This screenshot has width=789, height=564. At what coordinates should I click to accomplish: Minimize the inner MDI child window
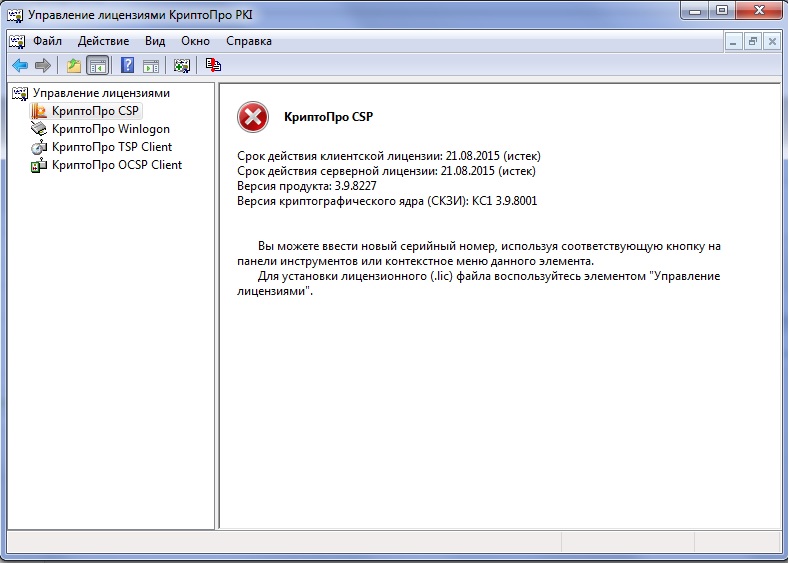(x=733, y=42)
